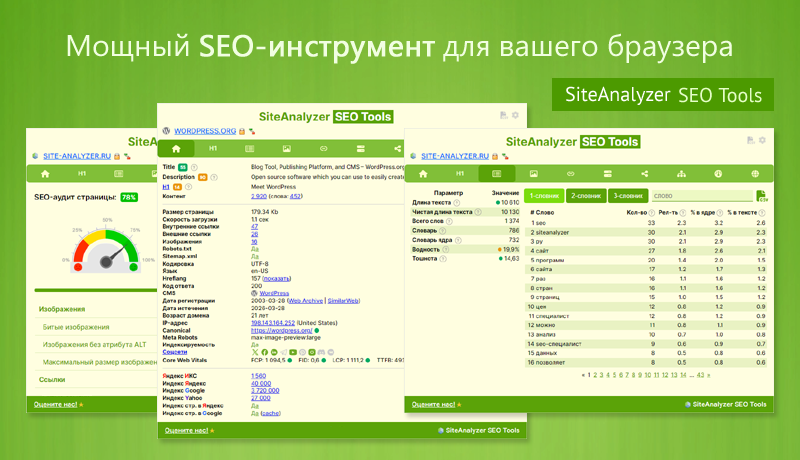
Task: Select Битые изображения in left panel
Action: coord(76,327)
